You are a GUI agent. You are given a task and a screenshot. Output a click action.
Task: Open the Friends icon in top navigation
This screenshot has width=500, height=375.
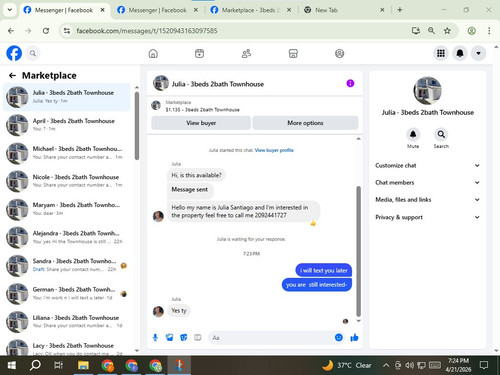click(246, 53)
